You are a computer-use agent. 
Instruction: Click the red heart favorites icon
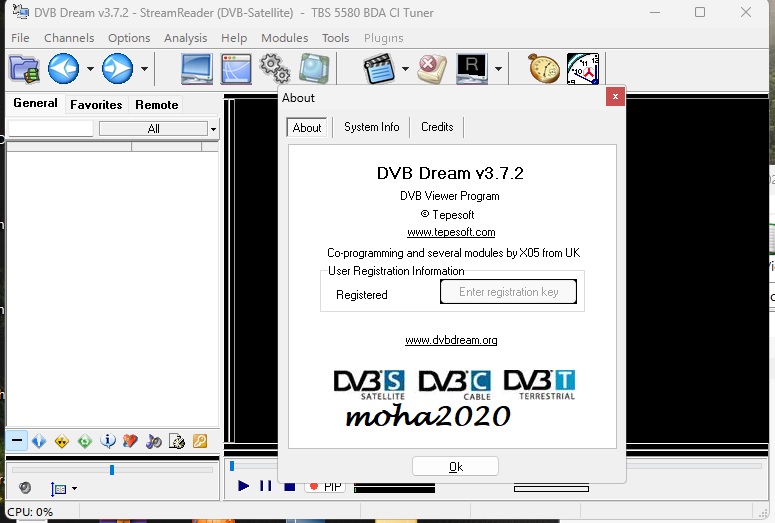click(130, 441)
